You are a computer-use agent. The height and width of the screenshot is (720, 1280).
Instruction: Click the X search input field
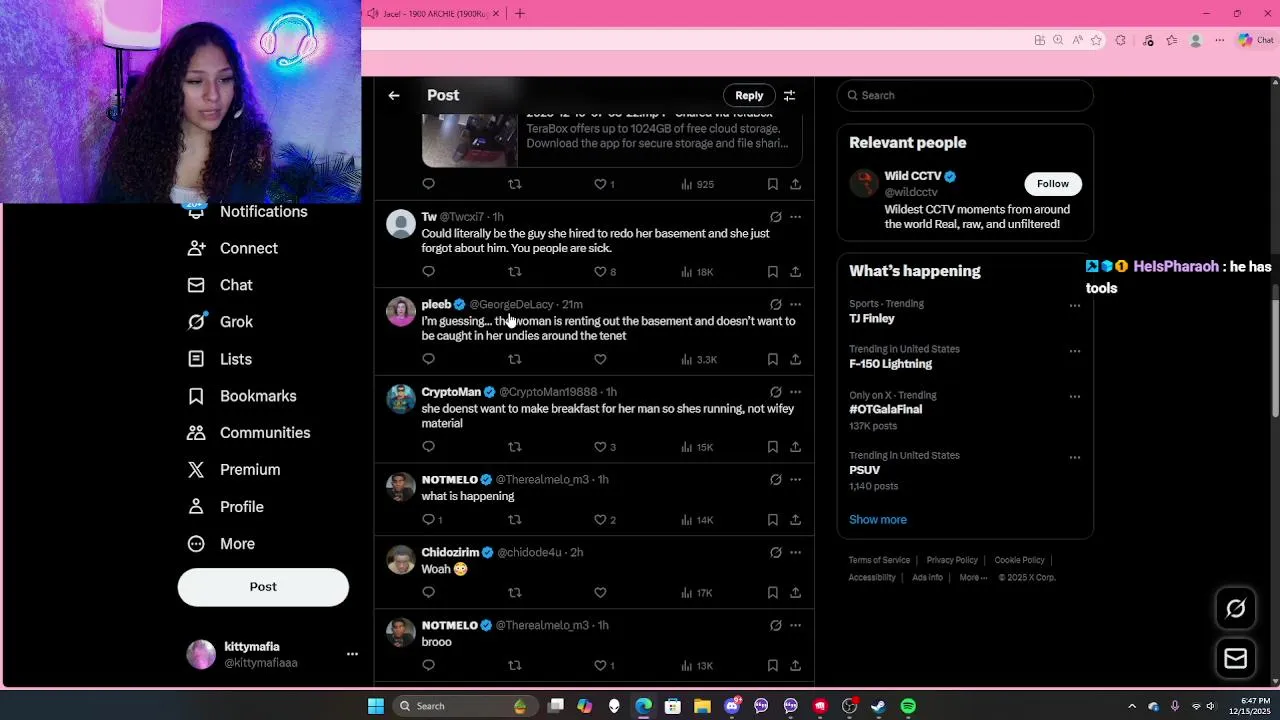965,96
